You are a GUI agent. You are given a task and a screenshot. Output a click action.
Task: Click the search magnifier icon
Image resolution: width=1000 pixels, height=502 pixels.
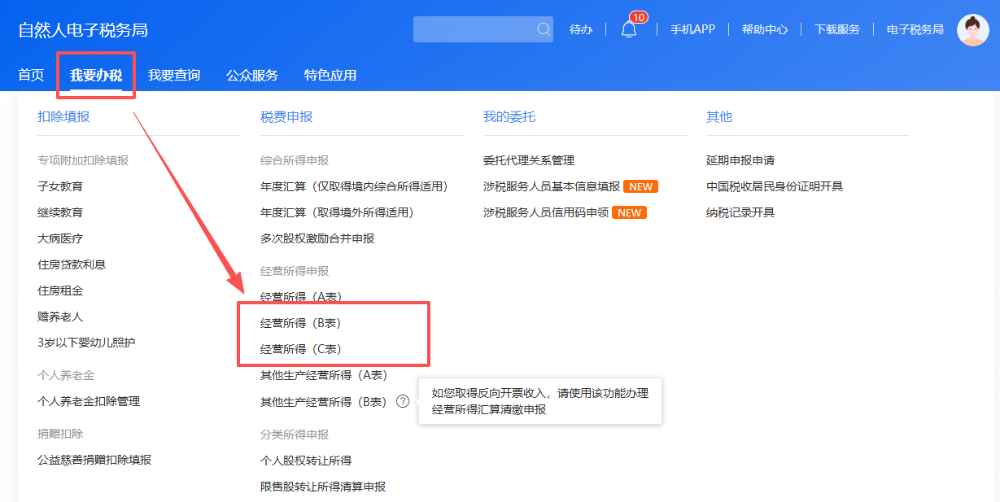pos(543,29)
